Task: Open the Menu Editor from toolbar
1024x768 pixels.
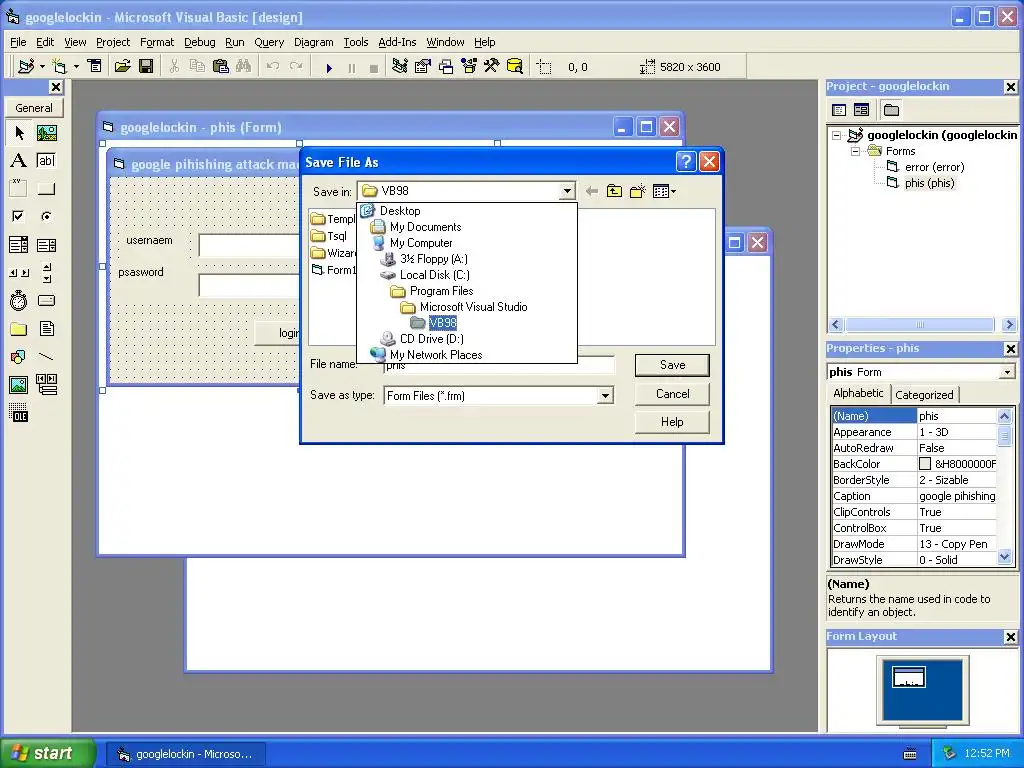Action: pyautogui.click(x=95, y=66)
